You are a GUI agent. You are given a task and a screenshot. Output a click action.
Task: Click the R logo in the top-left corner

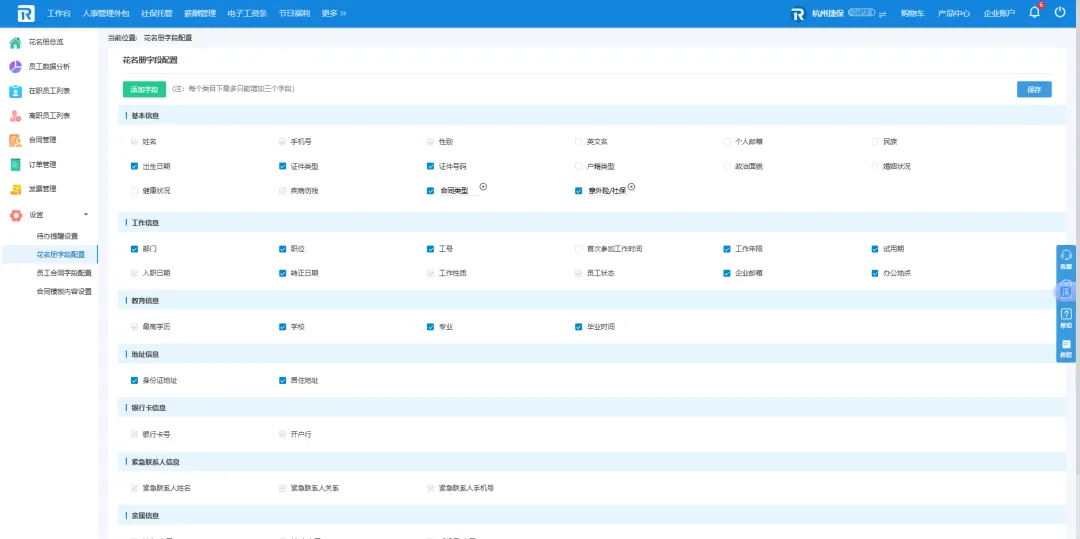coord(26,13)
